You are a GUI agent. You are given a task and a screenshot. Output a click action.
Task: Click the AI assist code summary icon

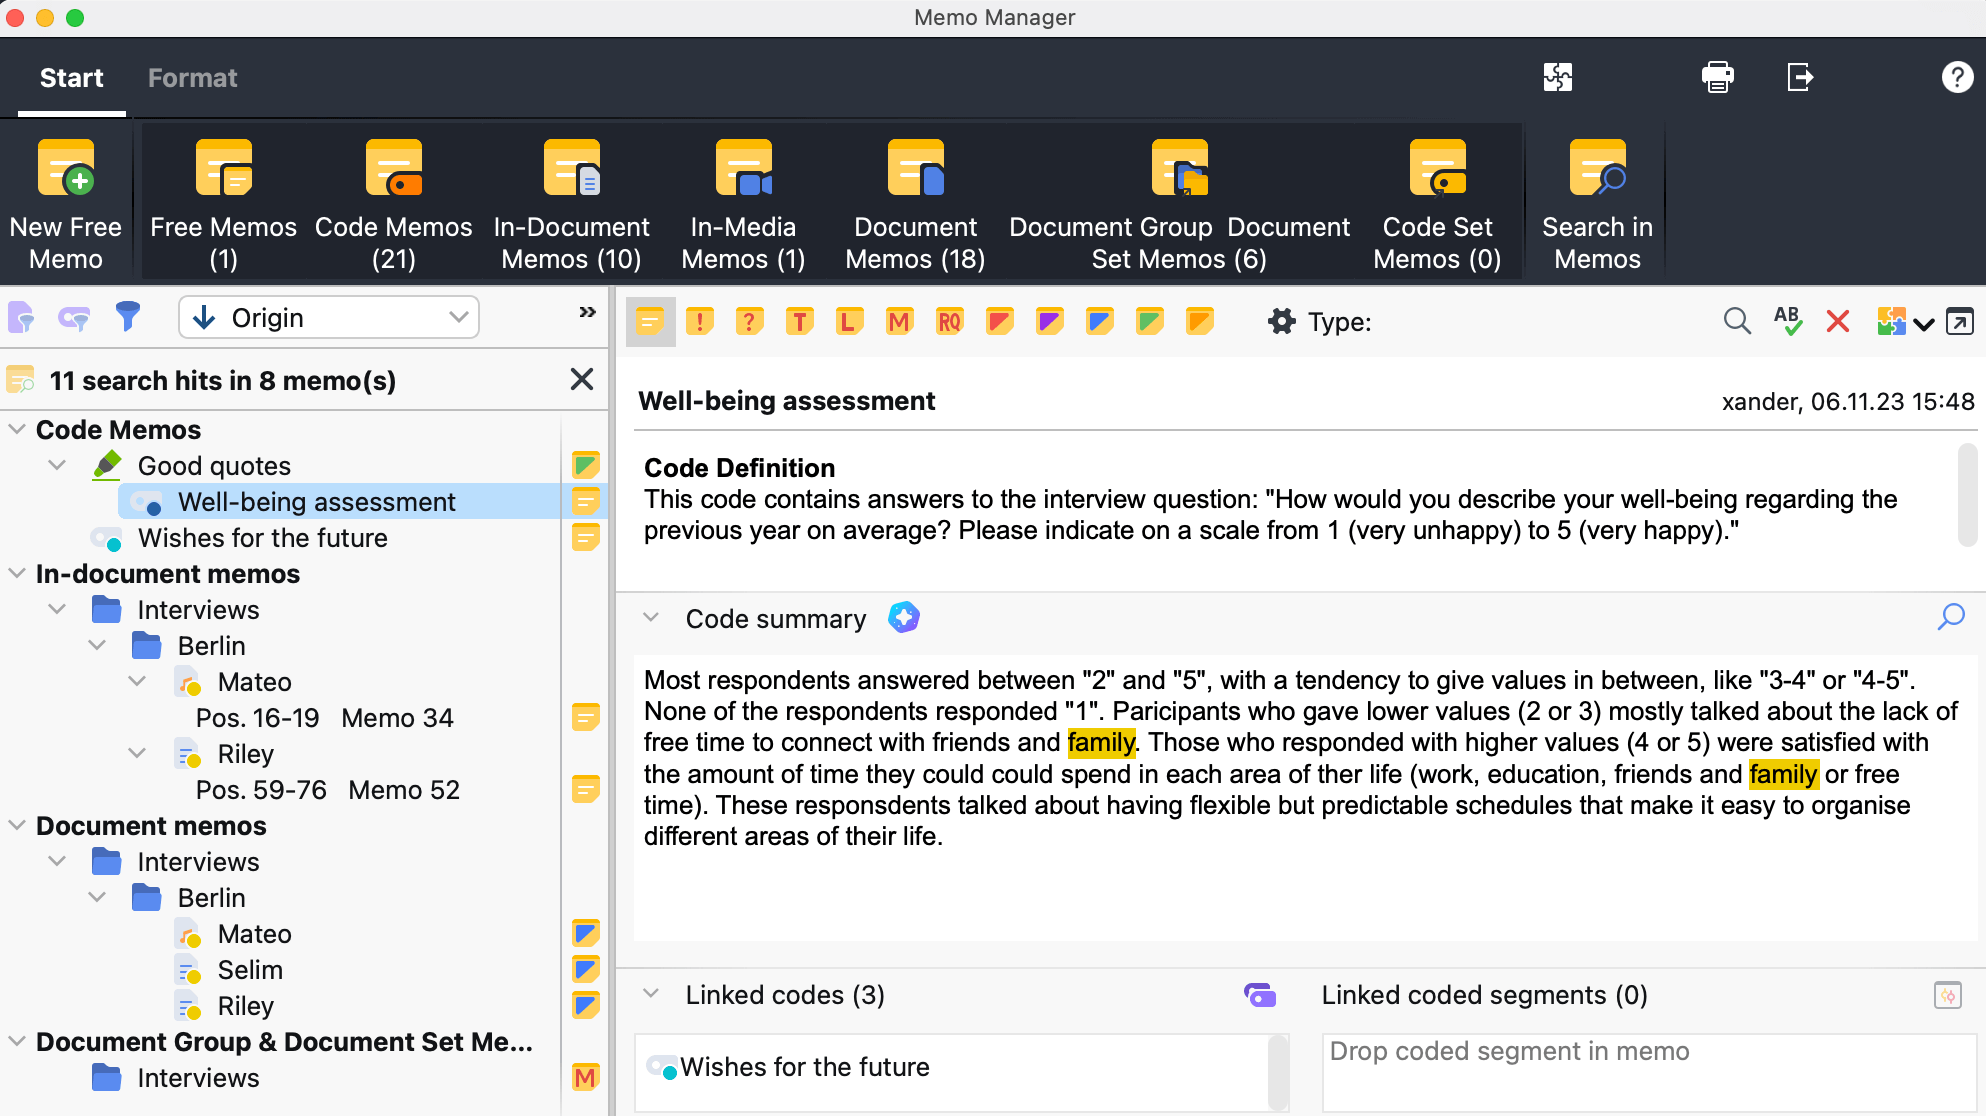click(903, 618)
